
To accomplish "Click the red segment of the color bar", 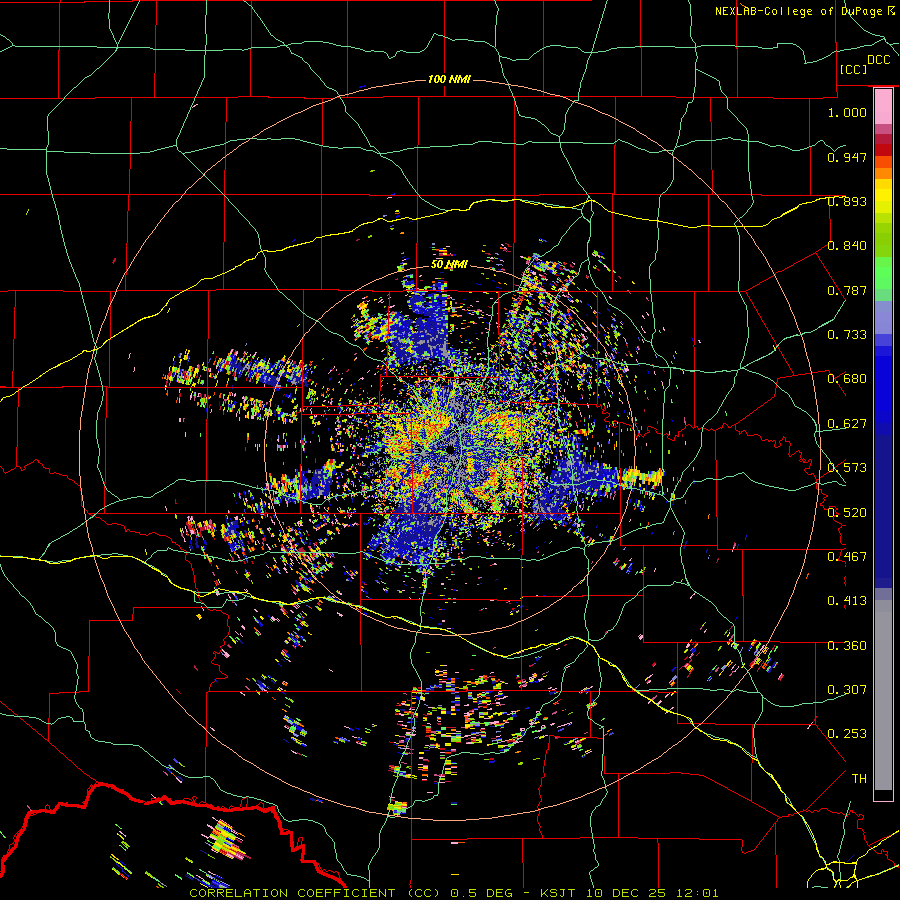I will point(883,149).
